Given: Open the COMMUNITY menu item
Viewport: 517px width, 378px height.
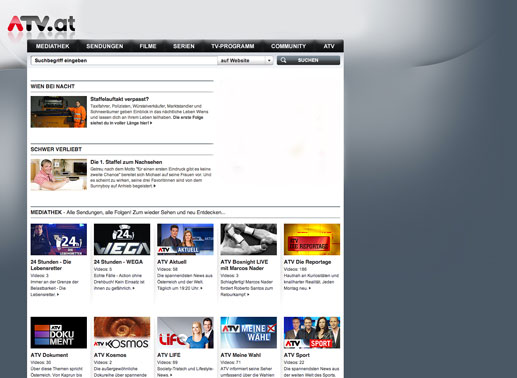Looking at the screenshot, I should click(288, 46).
